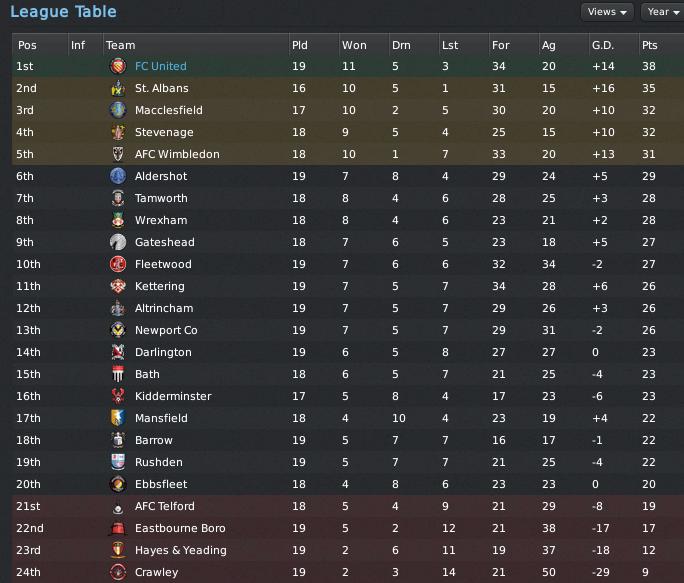Screen dimensions: 684x583
Task: Select the Crawley red club badge
Action: tap(118, 572)
